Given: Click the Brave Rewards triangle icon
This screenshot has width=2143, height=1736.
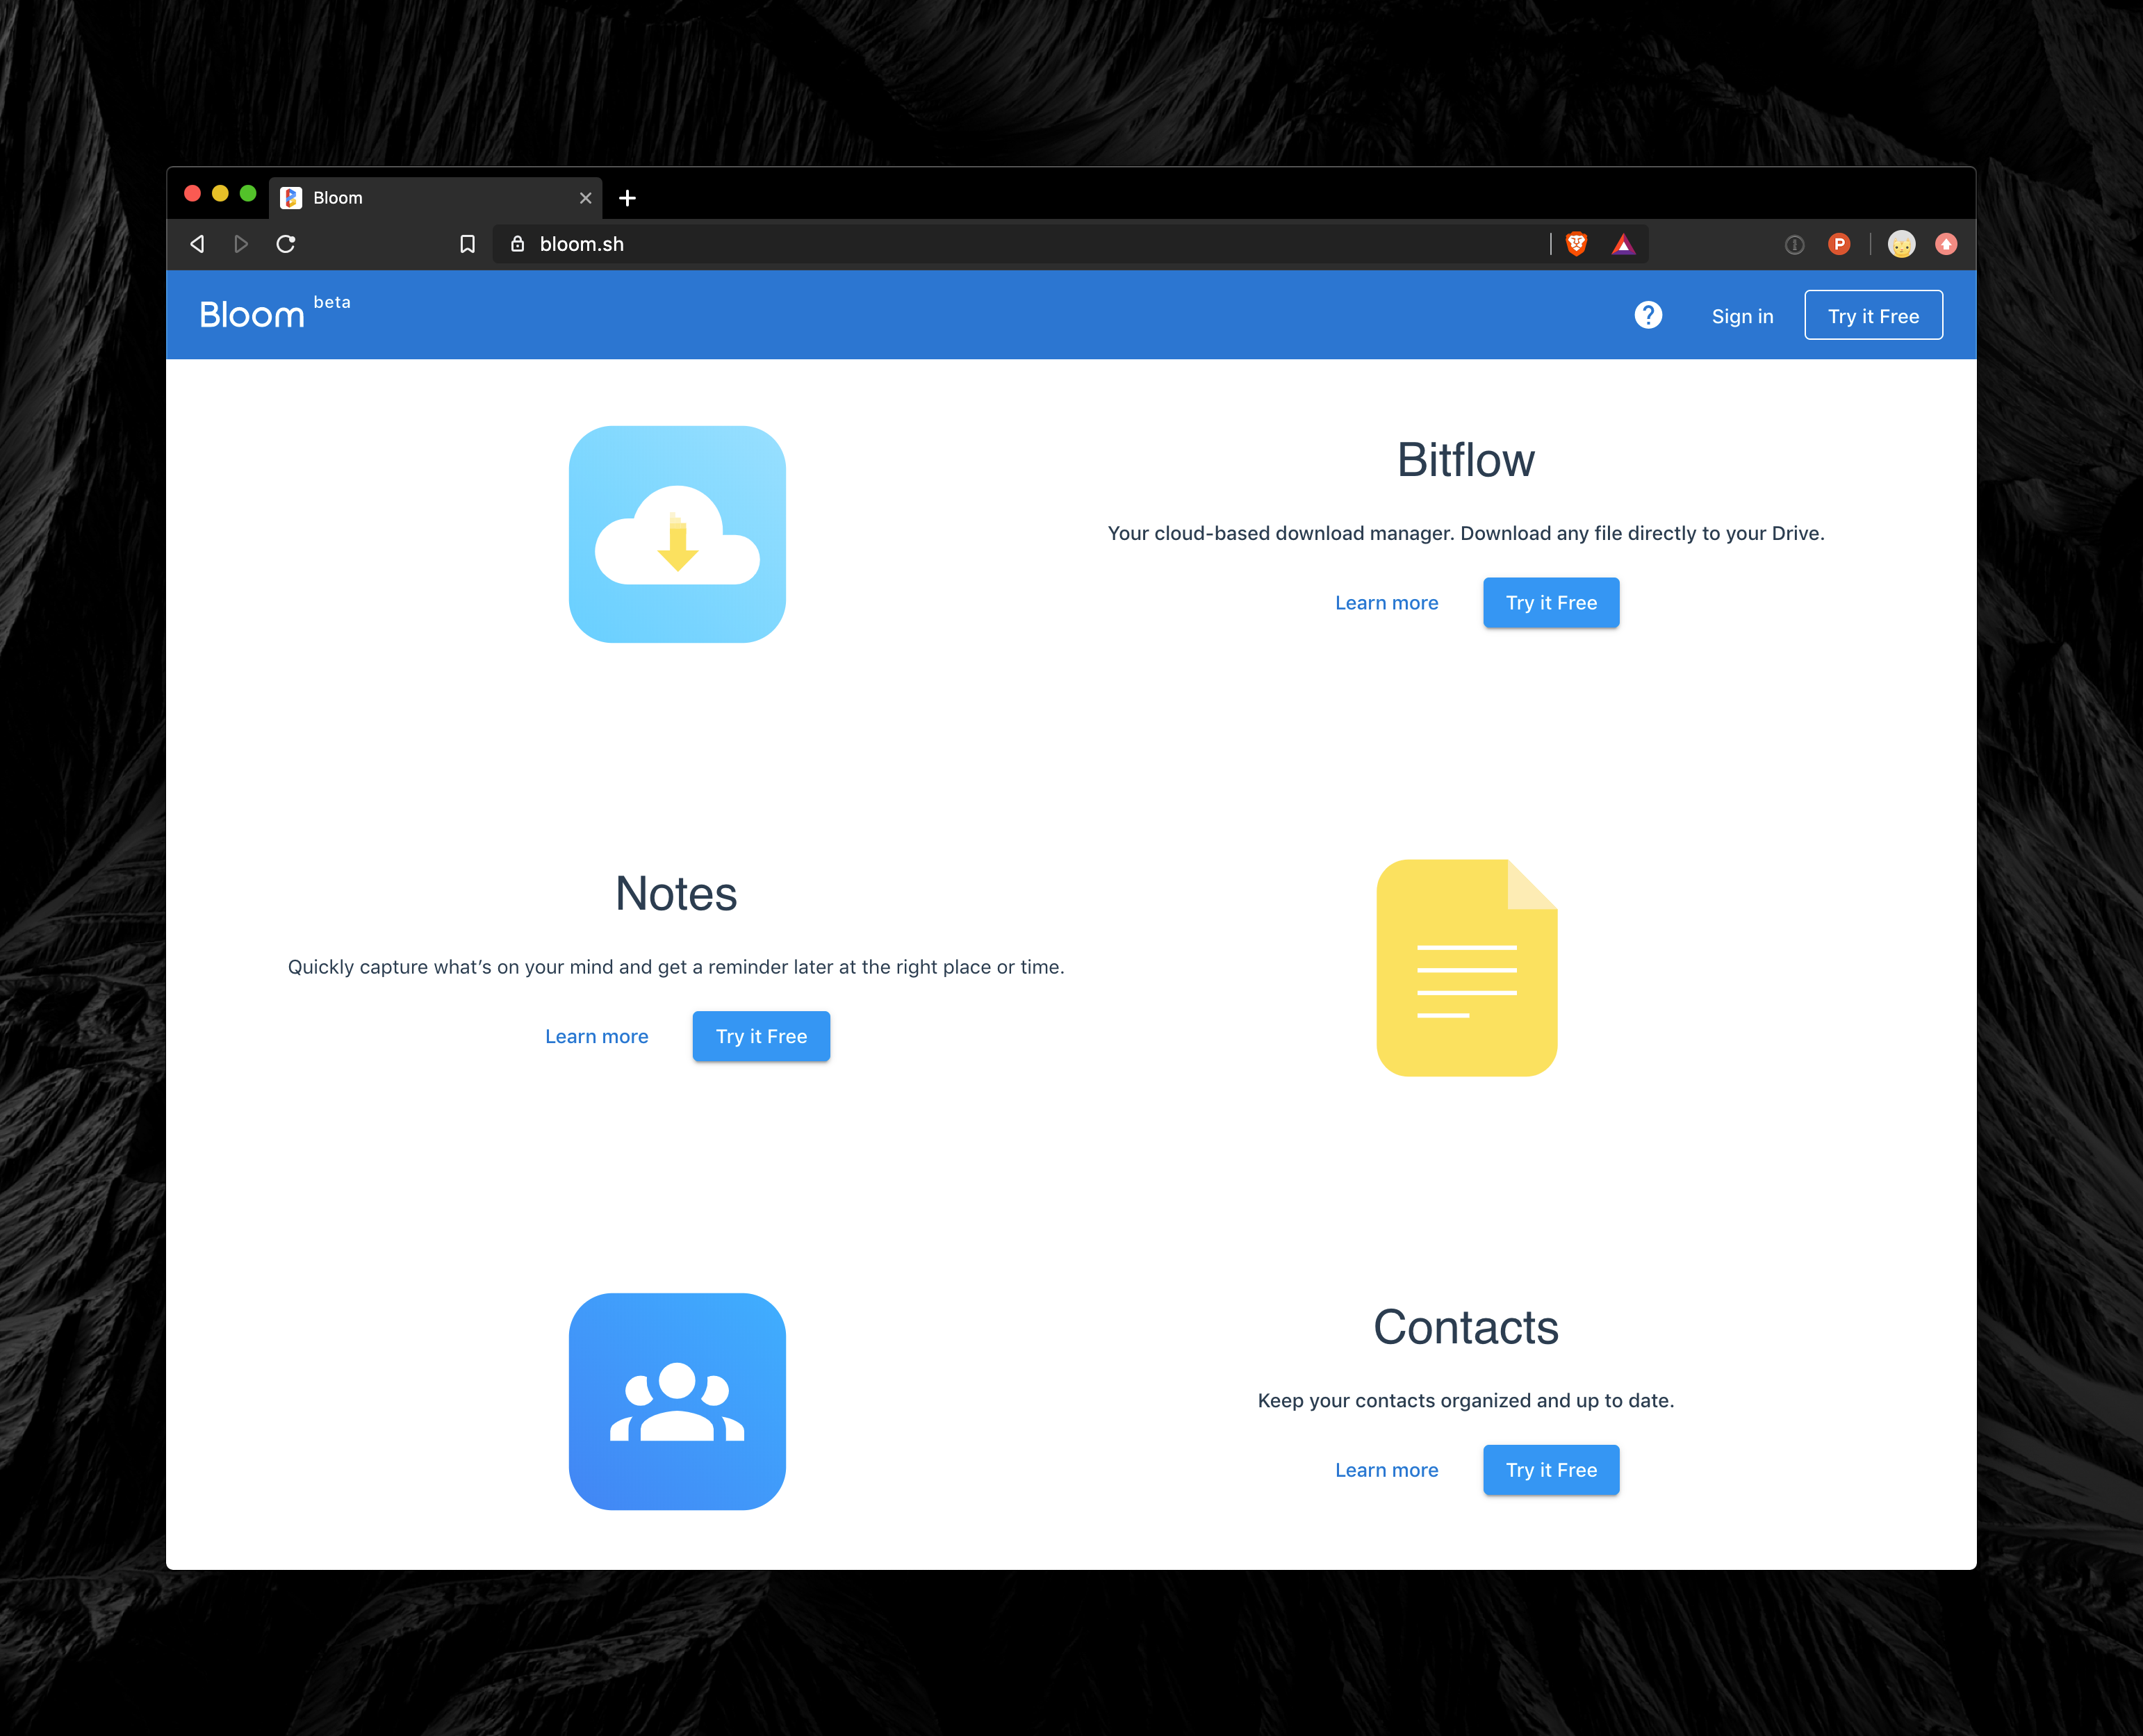Looking at the screenshot, I should click(x=1623, y=244).
